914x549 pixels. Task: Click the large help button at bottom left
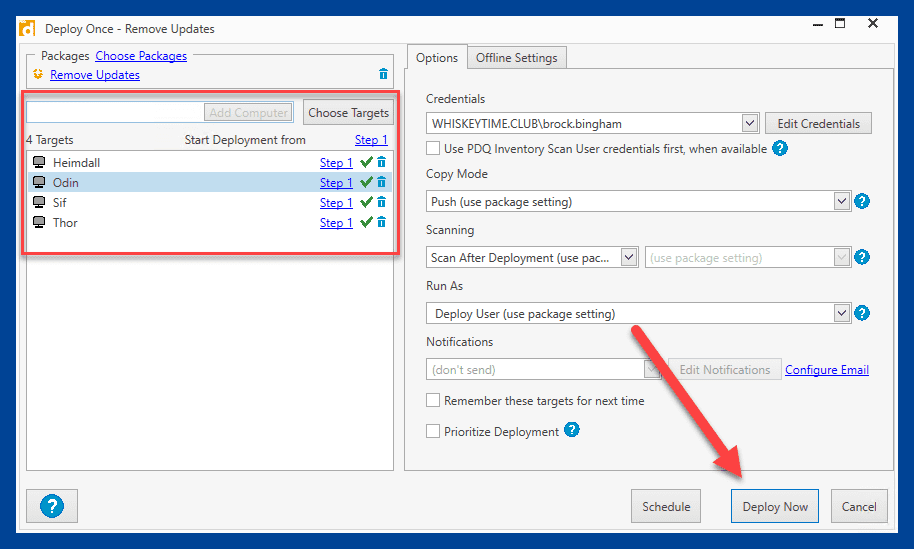(x=52, y=506)
